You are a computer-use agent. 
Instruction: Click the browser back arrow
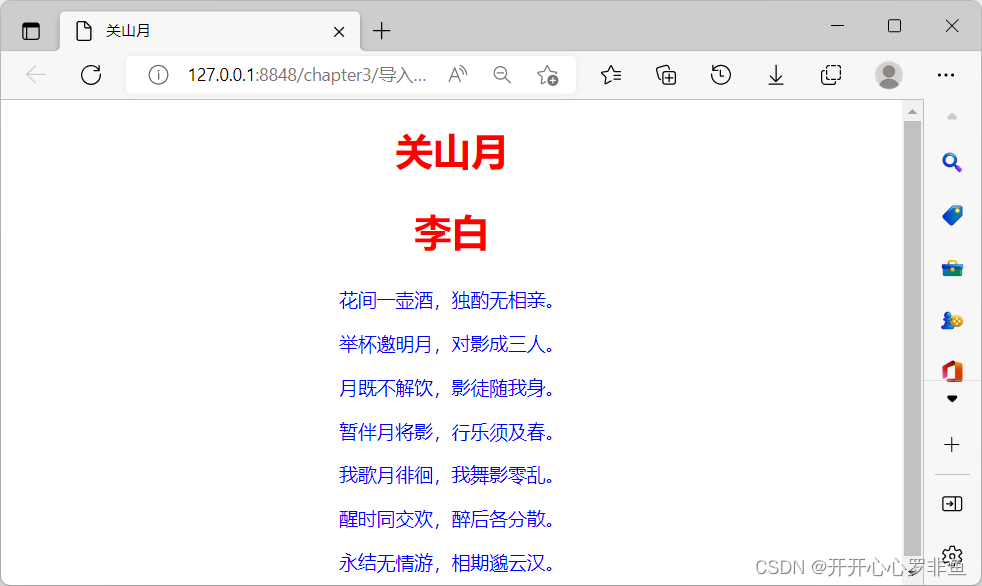pyautogui.click(x=36, y=75)
